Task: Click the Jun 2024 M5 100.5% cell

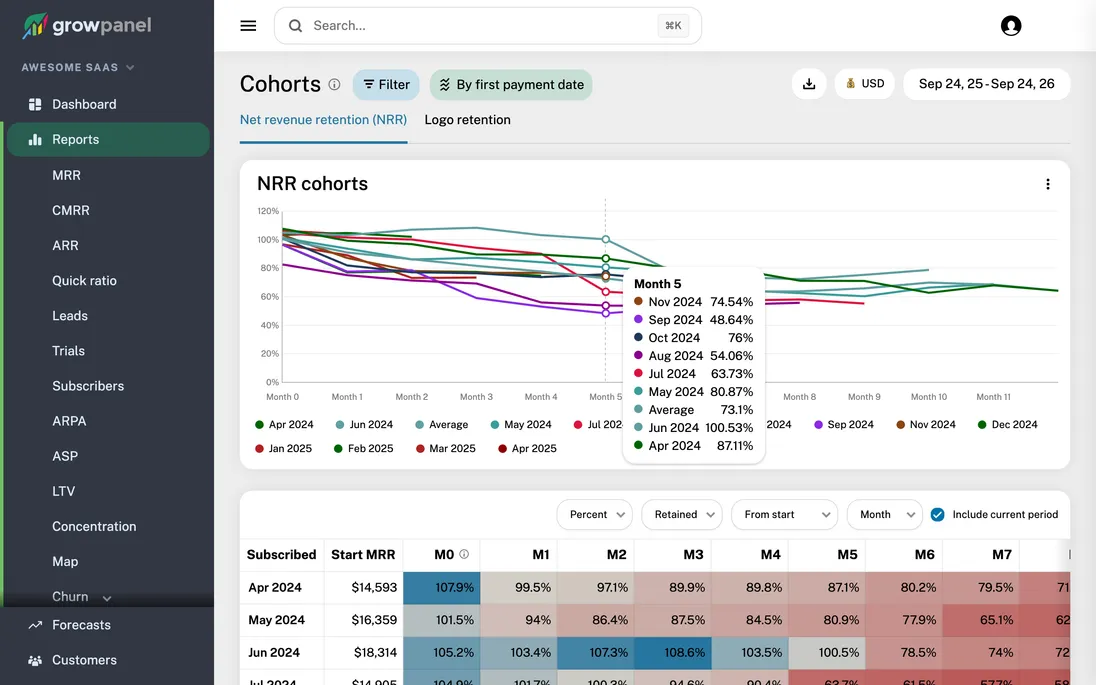Action: tap(827, 652)
